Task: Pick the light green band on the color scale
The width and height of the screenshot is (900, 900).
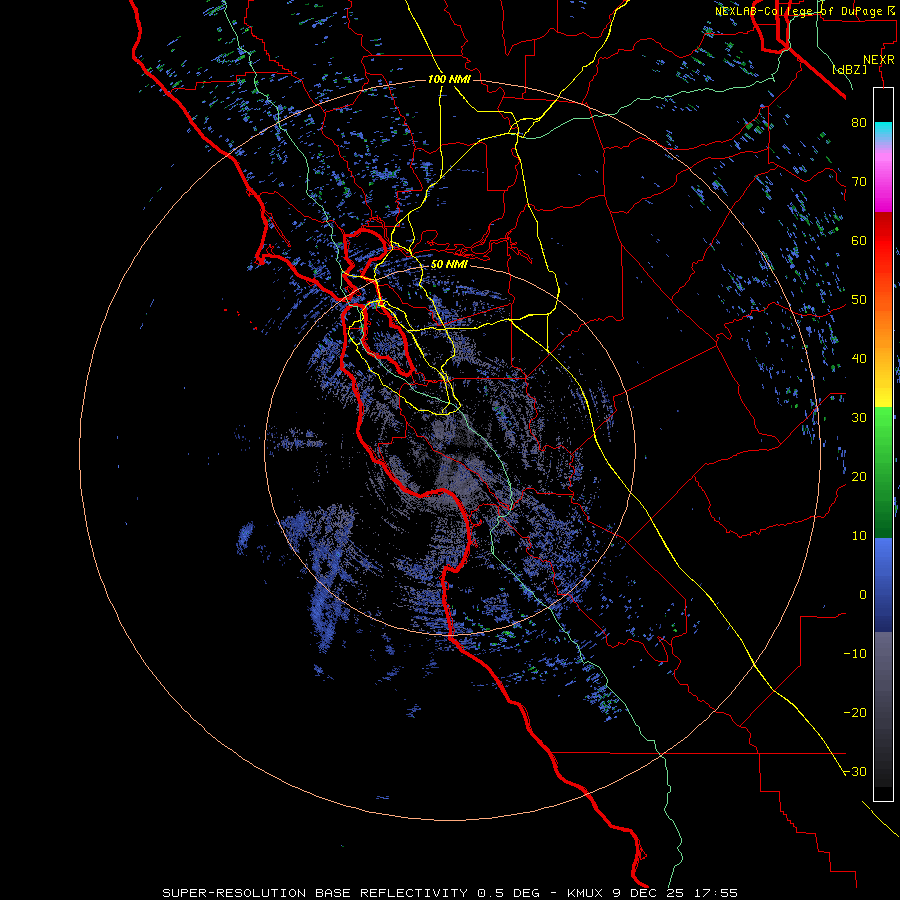Action: tap(883, 425)
